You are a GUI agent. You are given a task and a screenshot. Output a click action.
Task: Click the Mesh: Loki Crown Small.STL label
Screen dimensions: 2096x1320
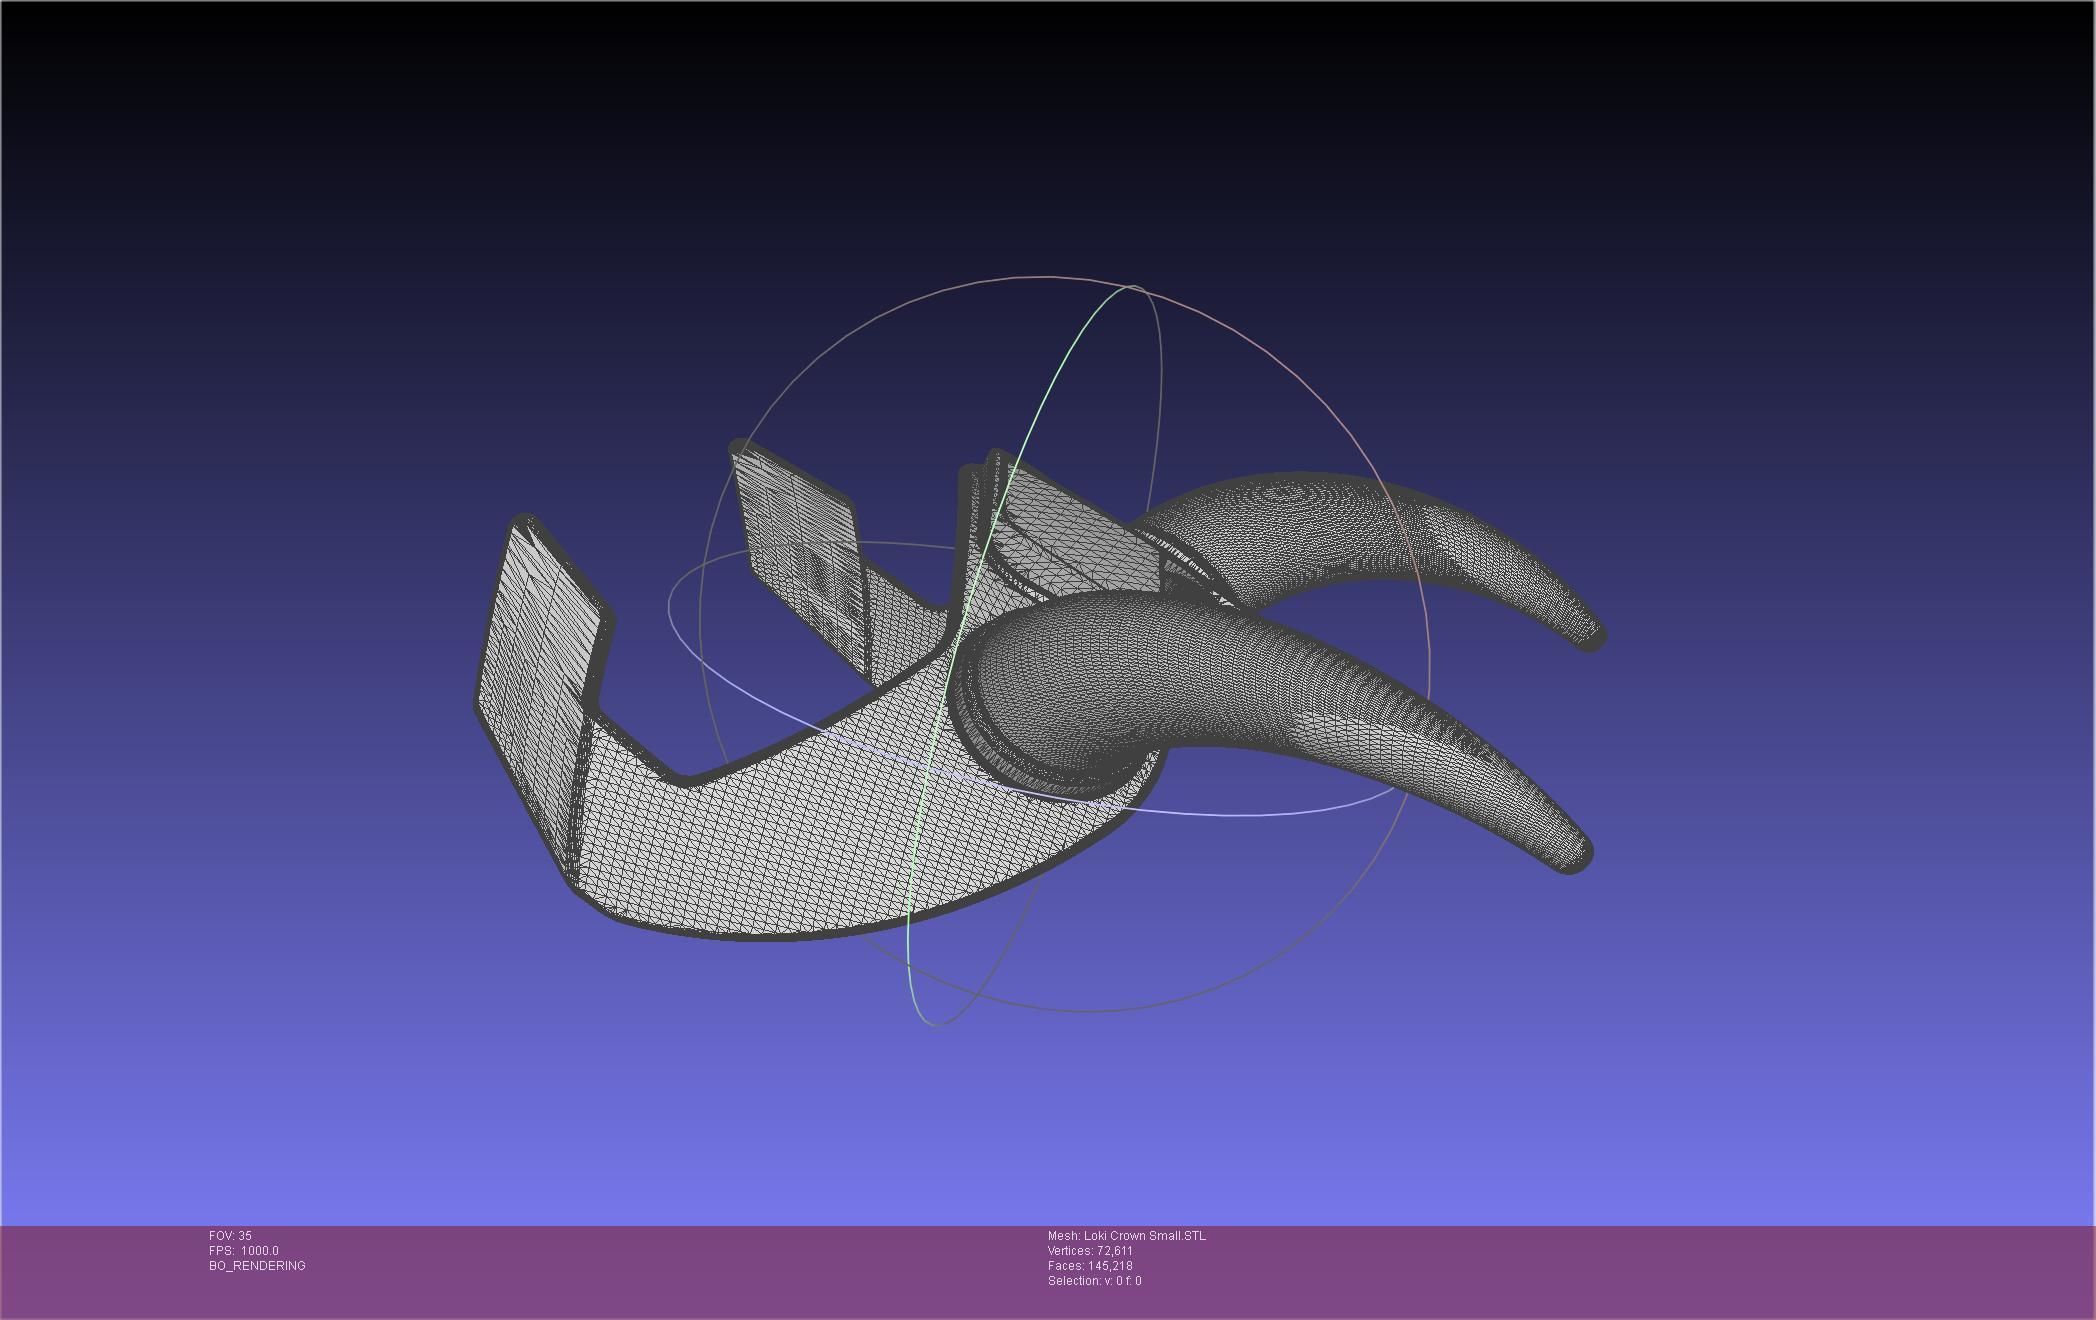coord(1127,1236)
